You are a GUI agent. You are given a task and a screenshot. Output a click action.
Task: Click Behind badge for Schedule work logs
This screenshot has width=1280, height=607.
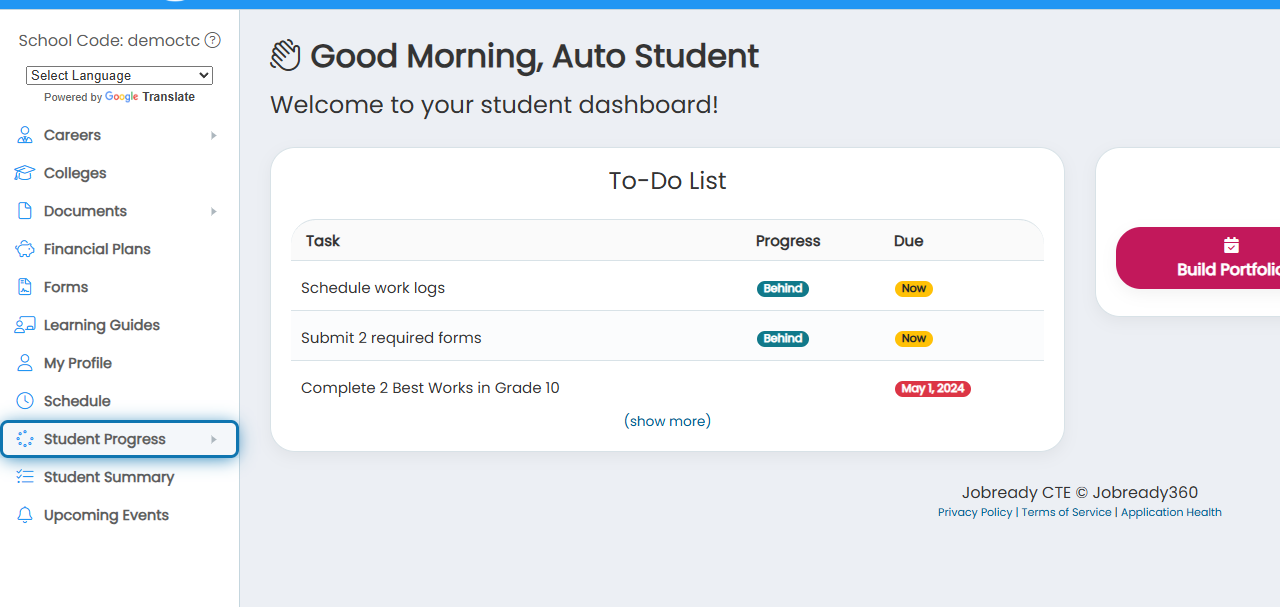coord(783,288)
